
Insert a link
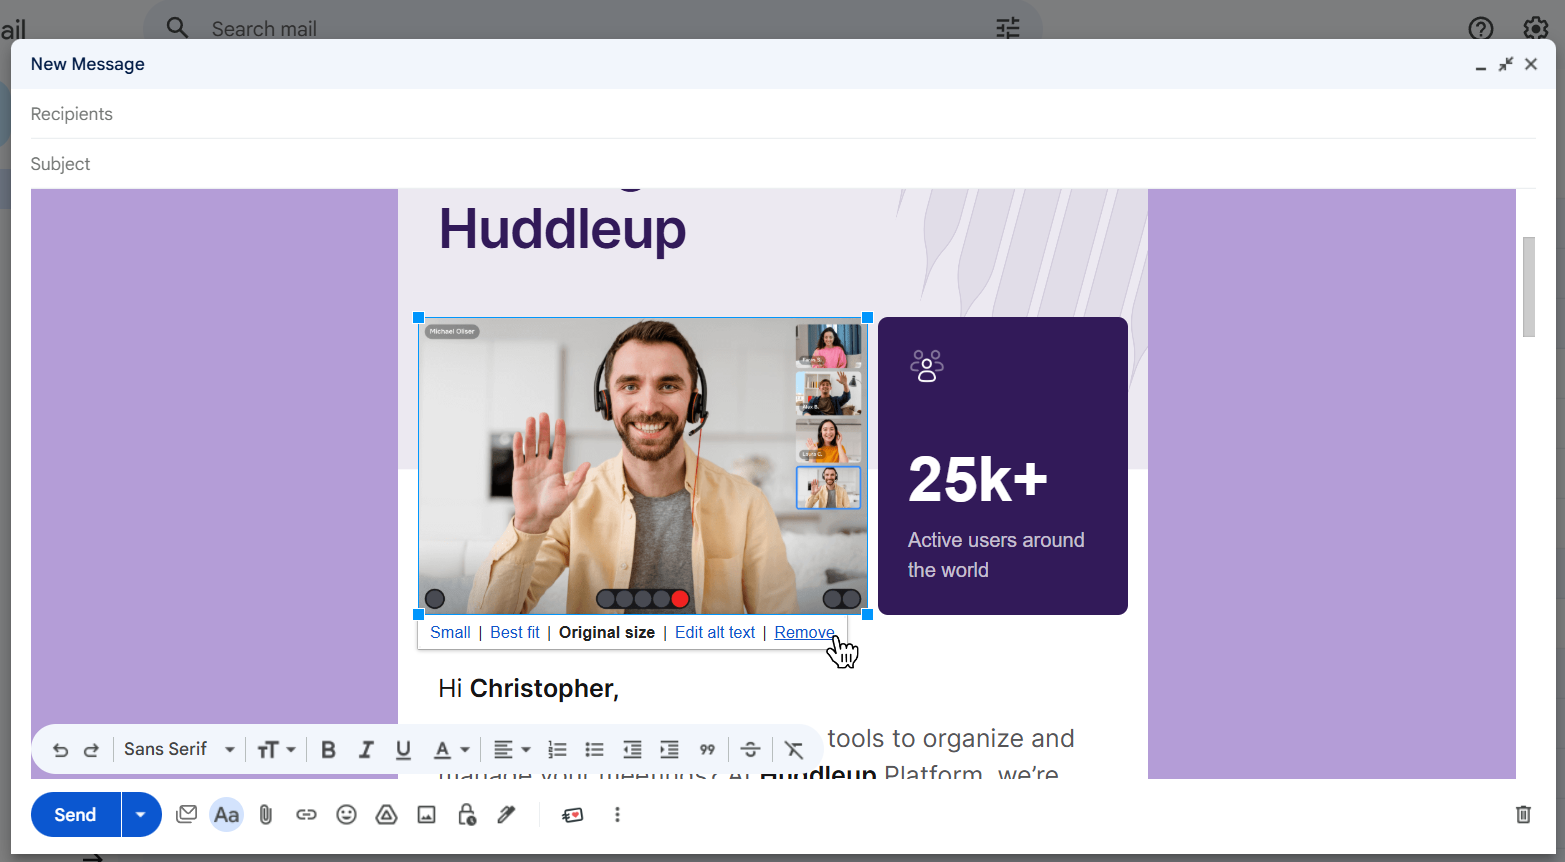[x=306, y=815]
